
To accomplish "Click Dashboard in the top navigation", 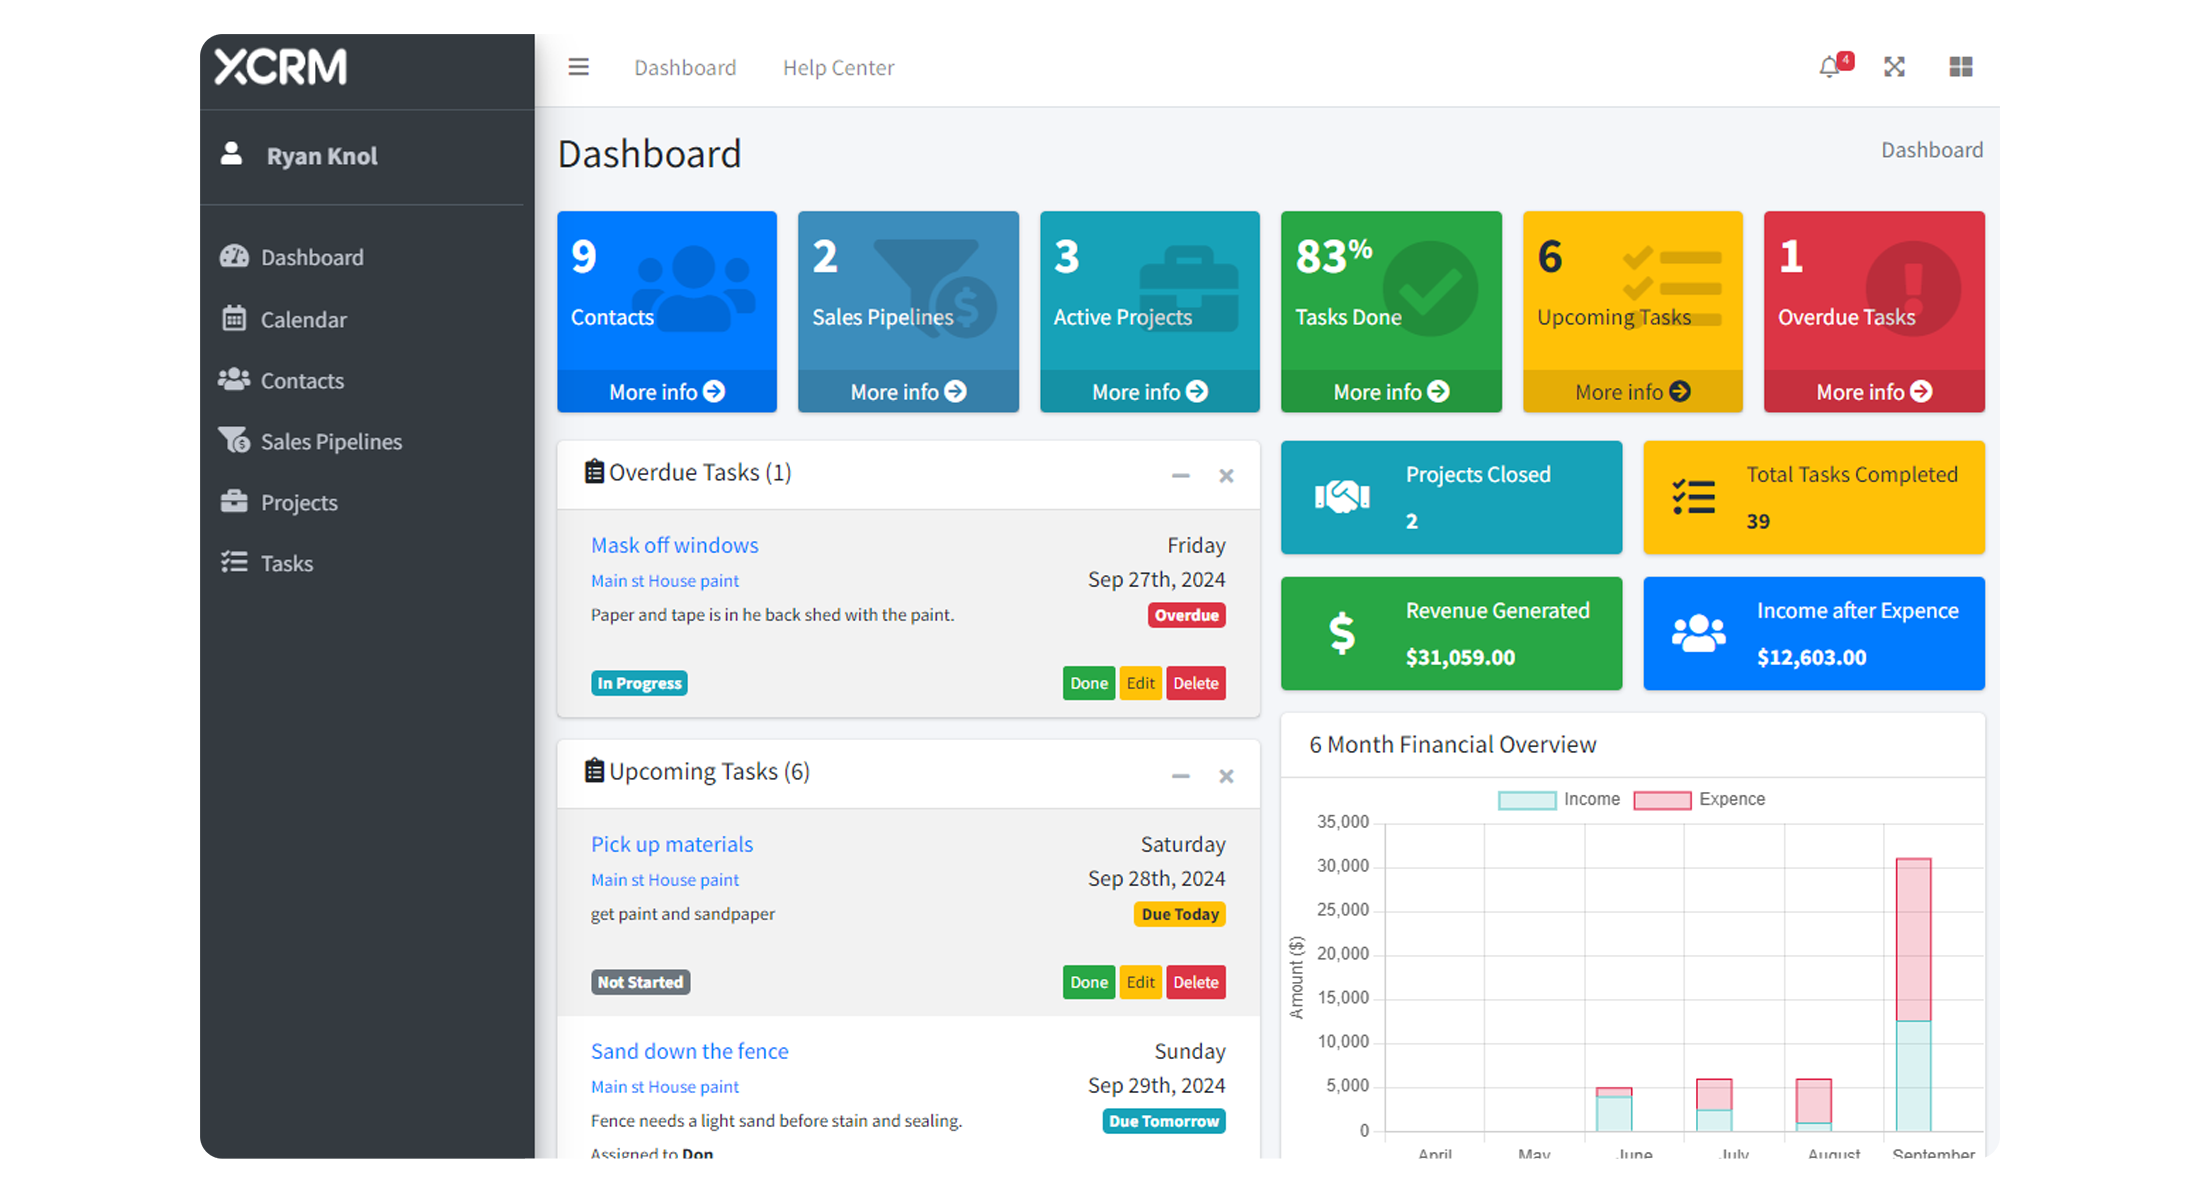I will [685, 67].
